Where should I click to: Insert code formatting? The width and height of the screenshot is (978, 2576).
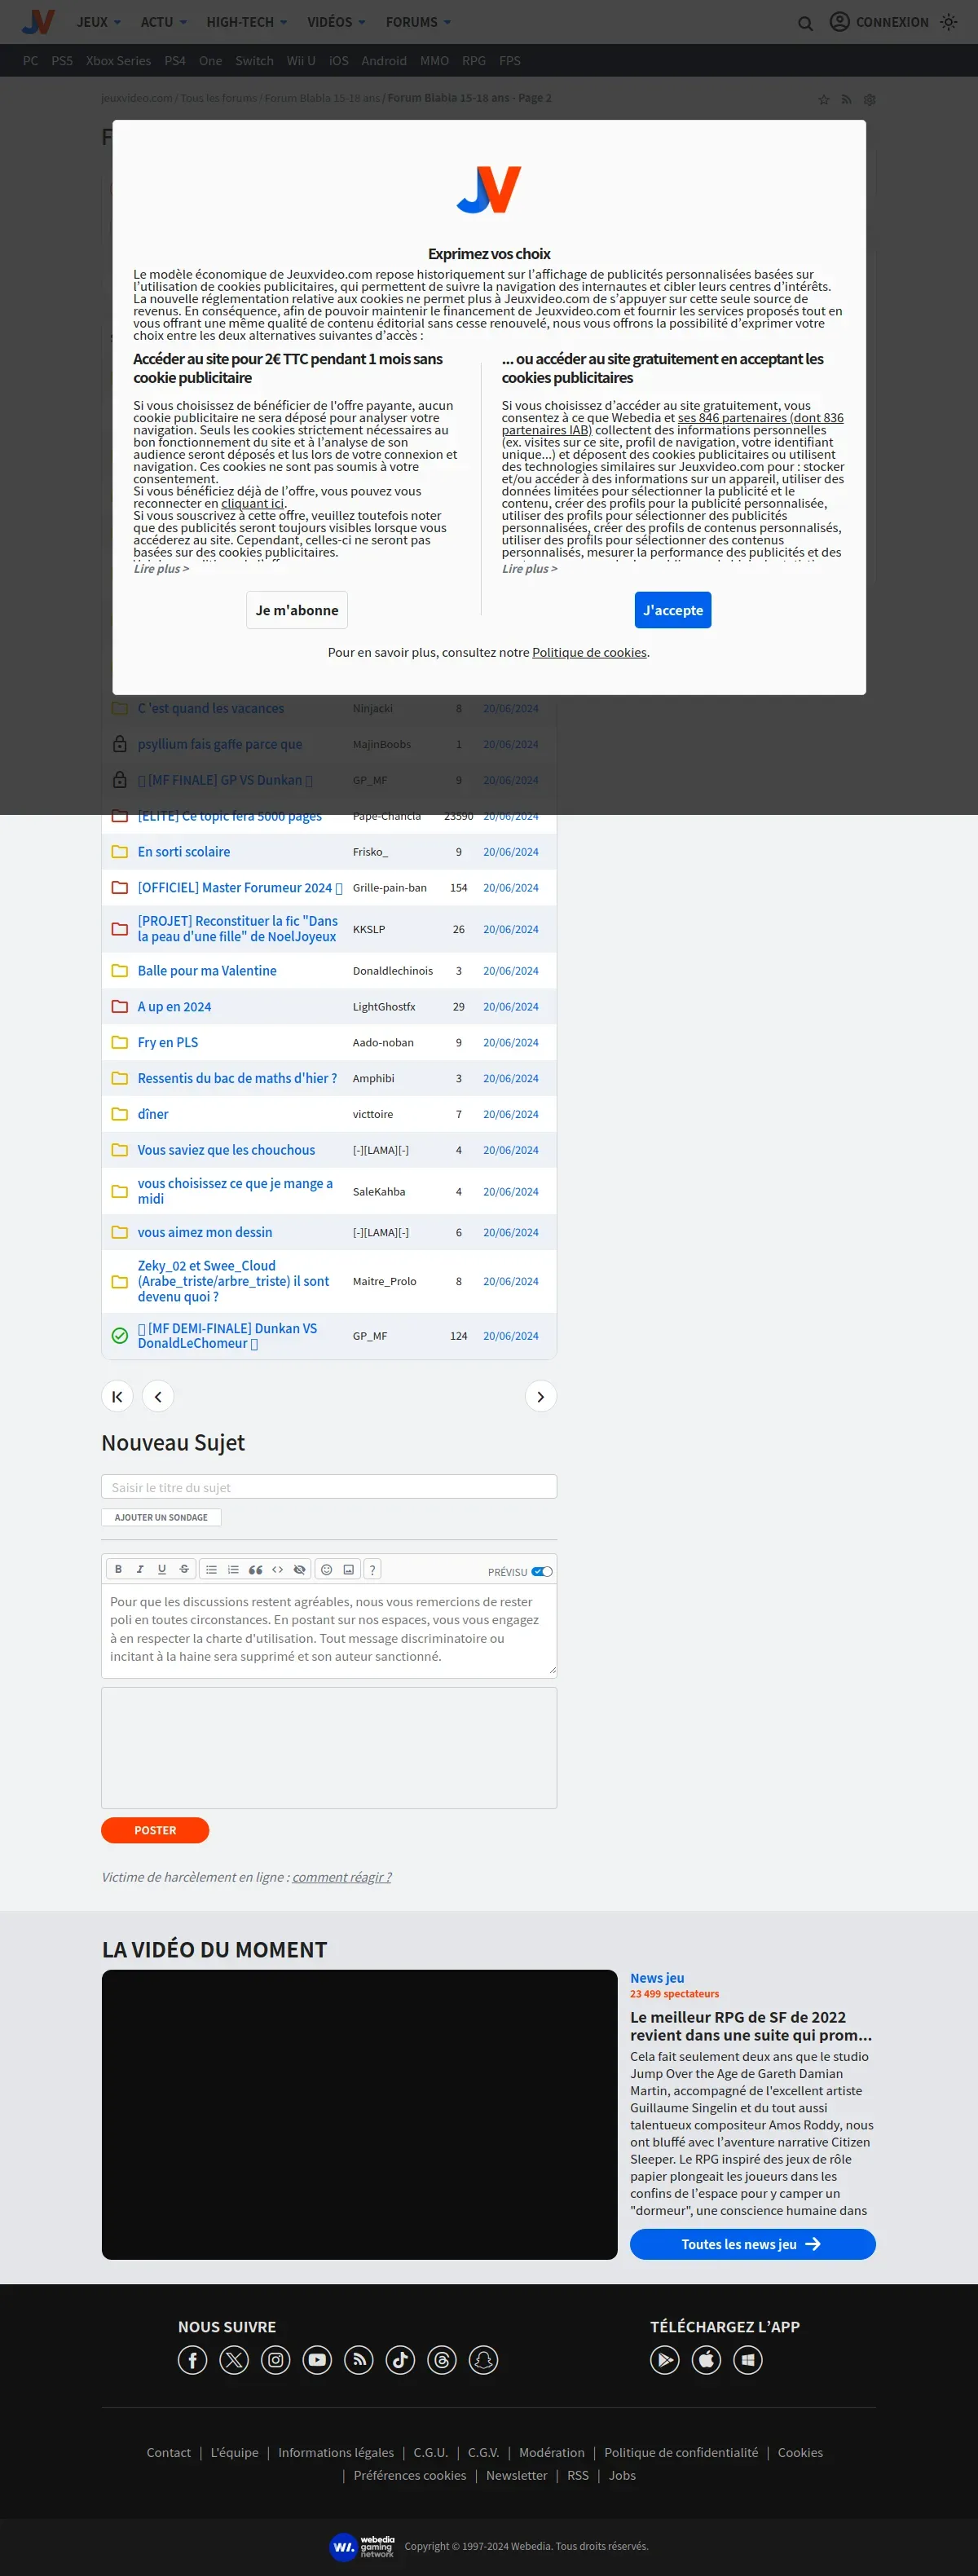pyautogui.click(x=277, y=1569)
